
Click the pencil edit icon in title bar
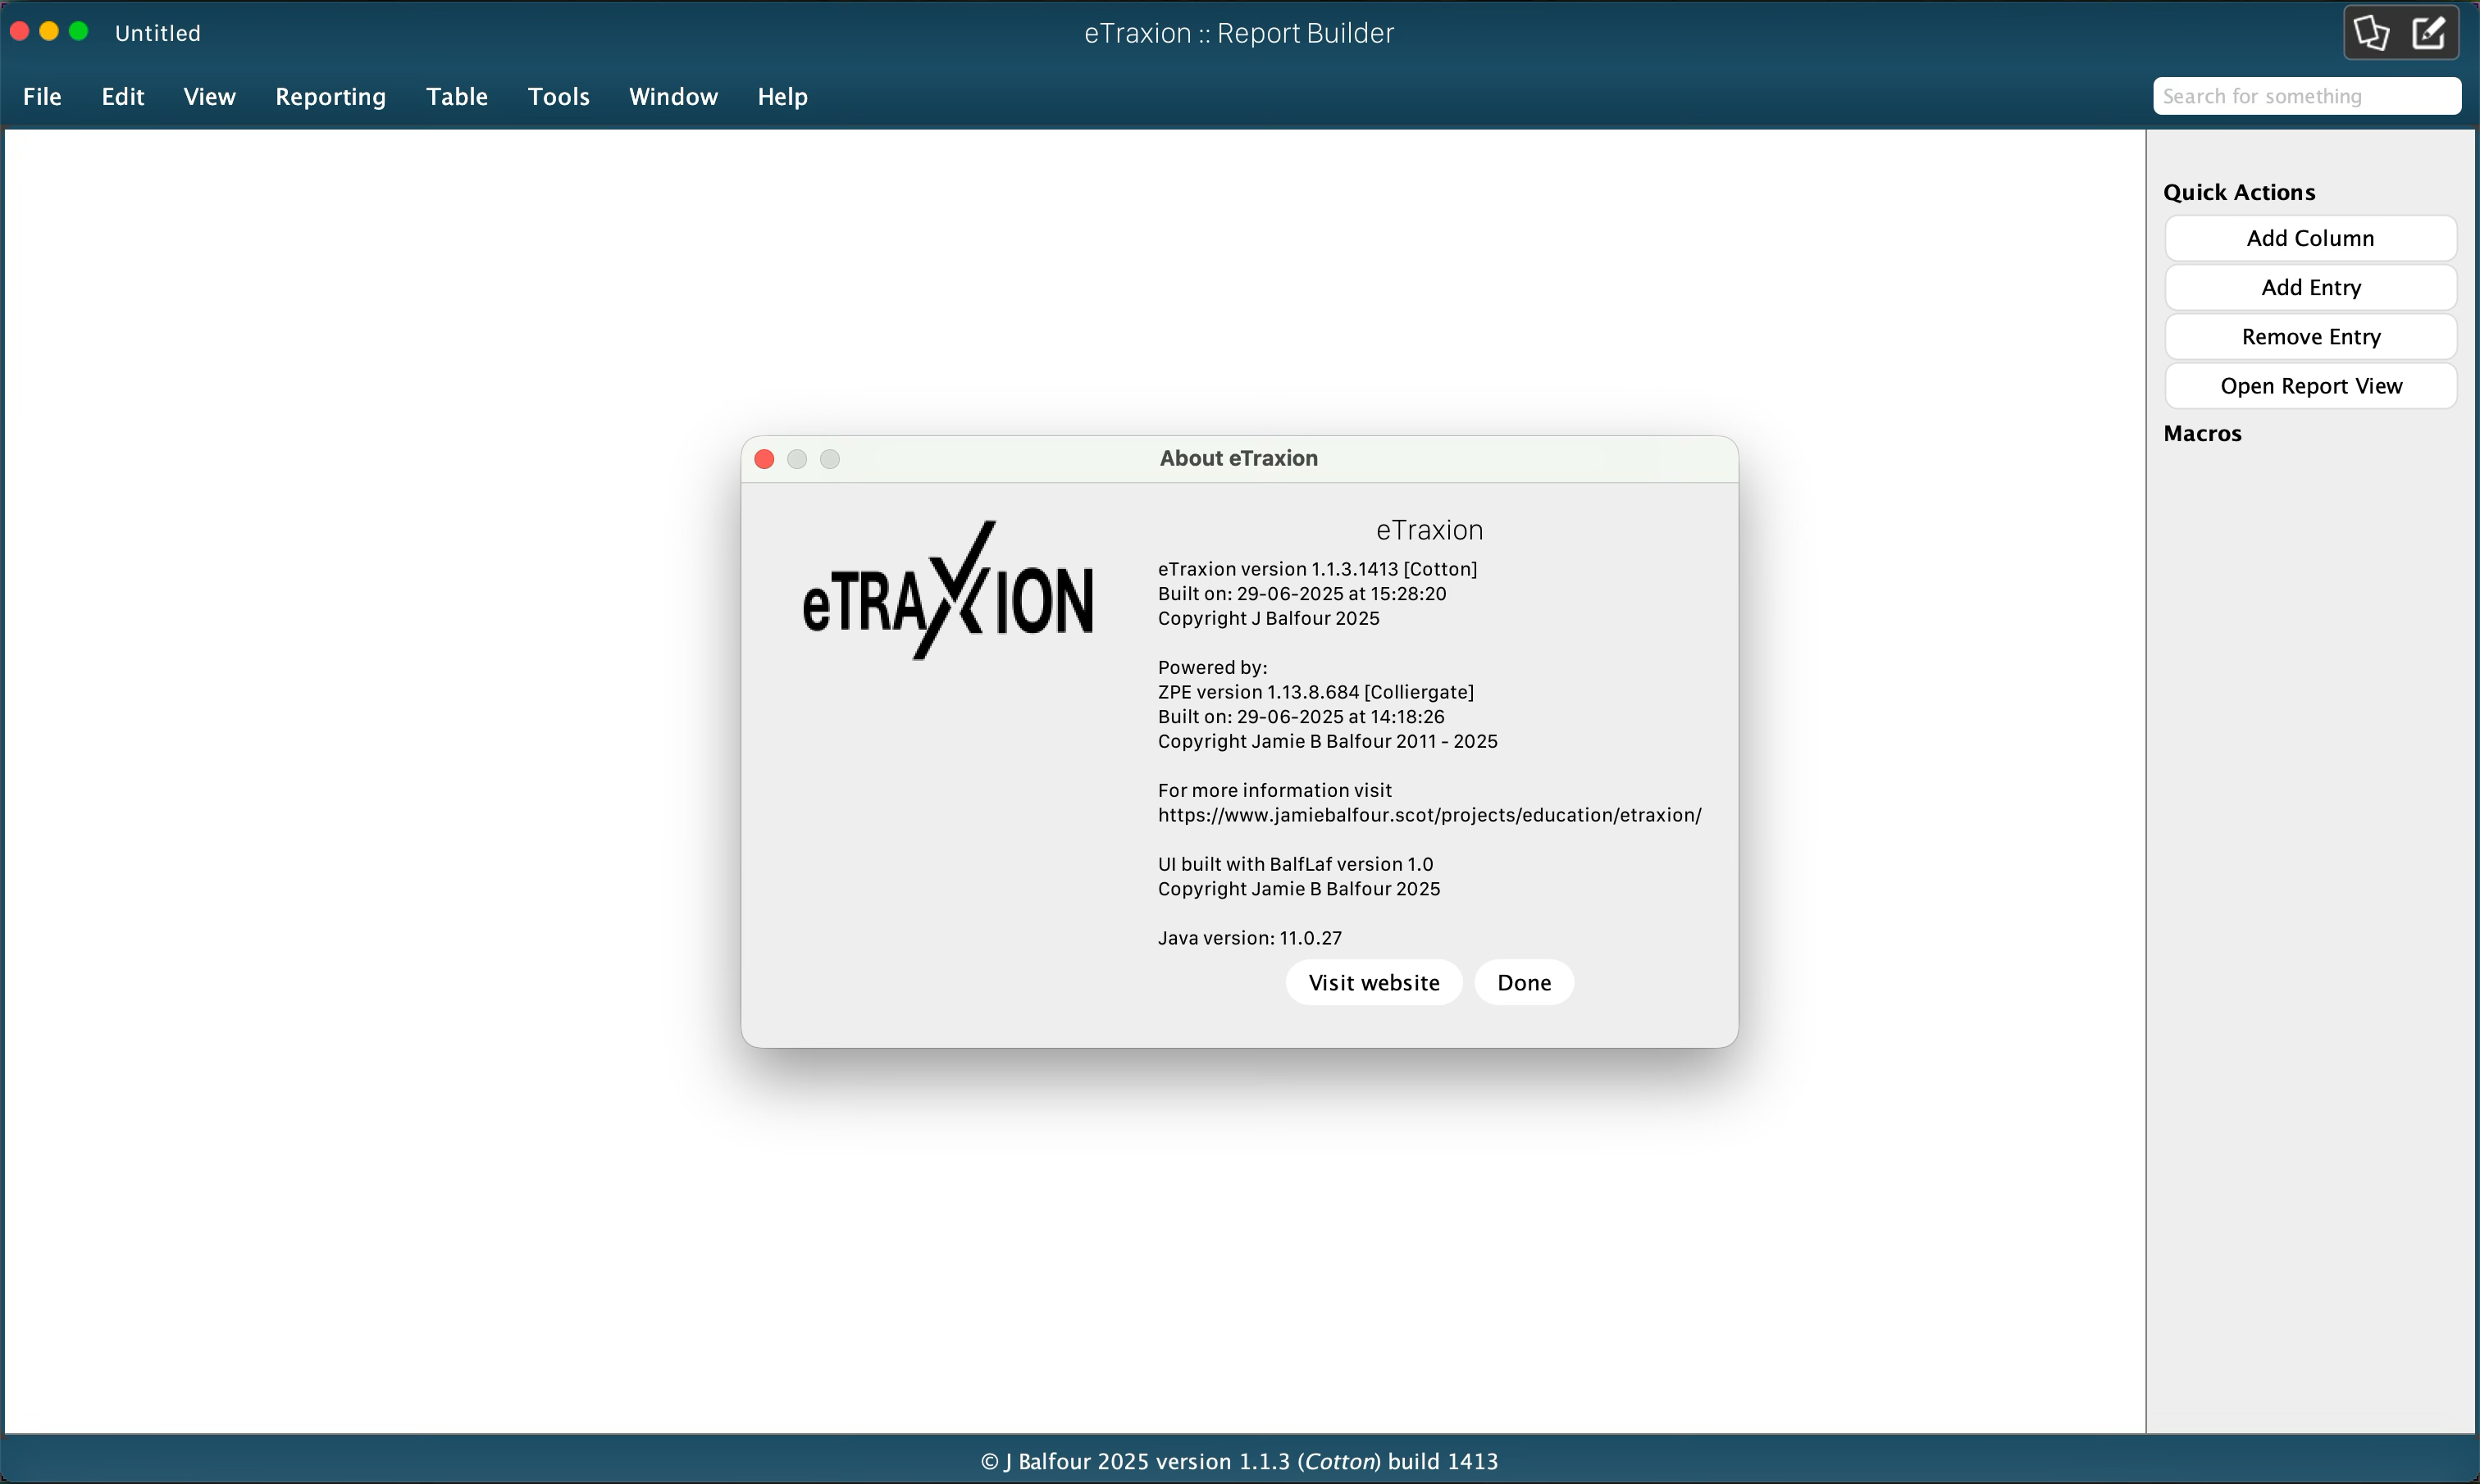point(2430,33)
